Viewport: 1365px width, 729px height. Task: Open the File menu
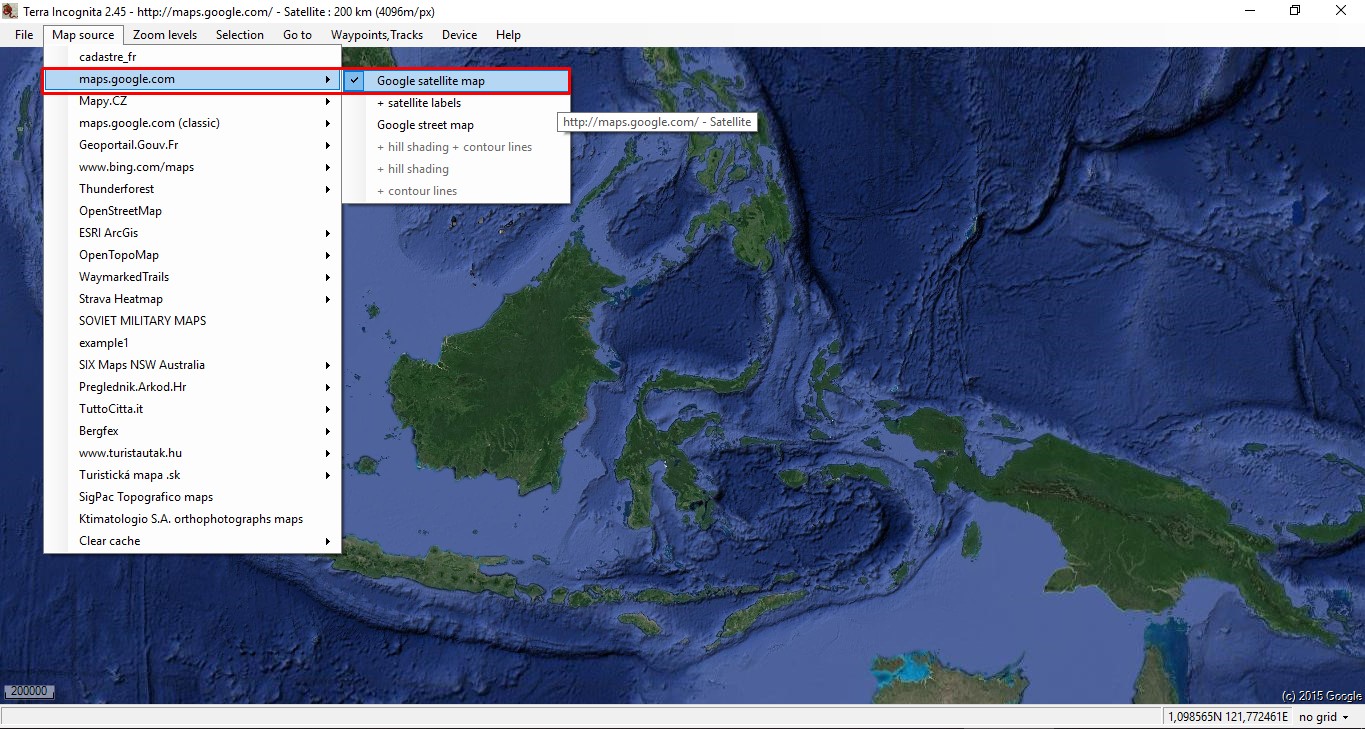pyautogui.click(x=24, y=35)
